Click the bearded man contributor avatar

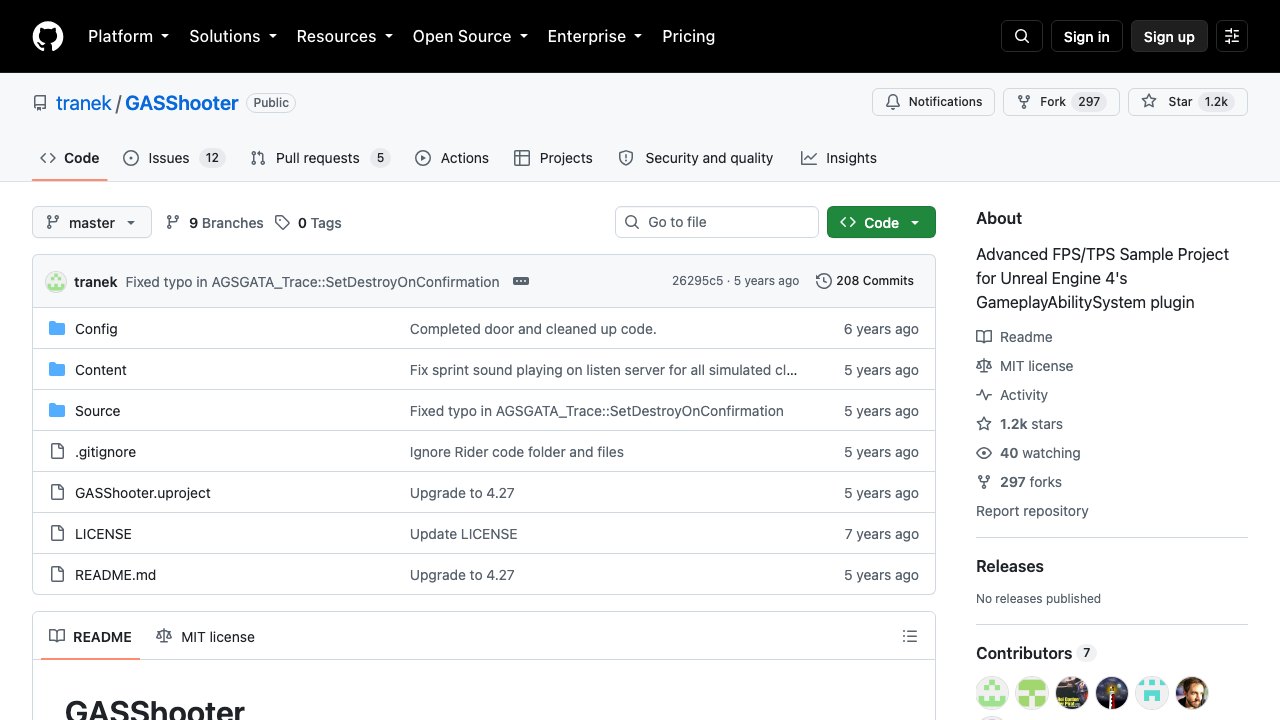(1192, 693)
